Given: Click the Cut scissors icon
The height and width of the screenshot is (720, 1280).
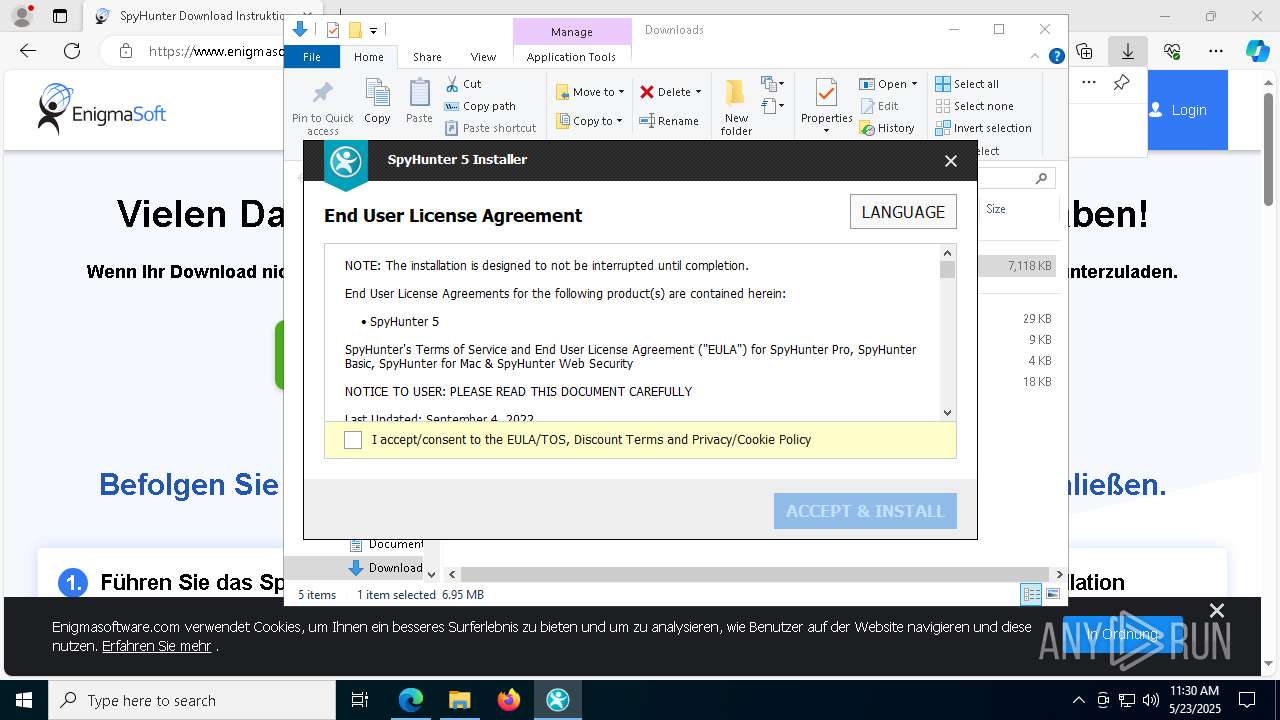Looking at the screenshot, I should coord(452,84).
